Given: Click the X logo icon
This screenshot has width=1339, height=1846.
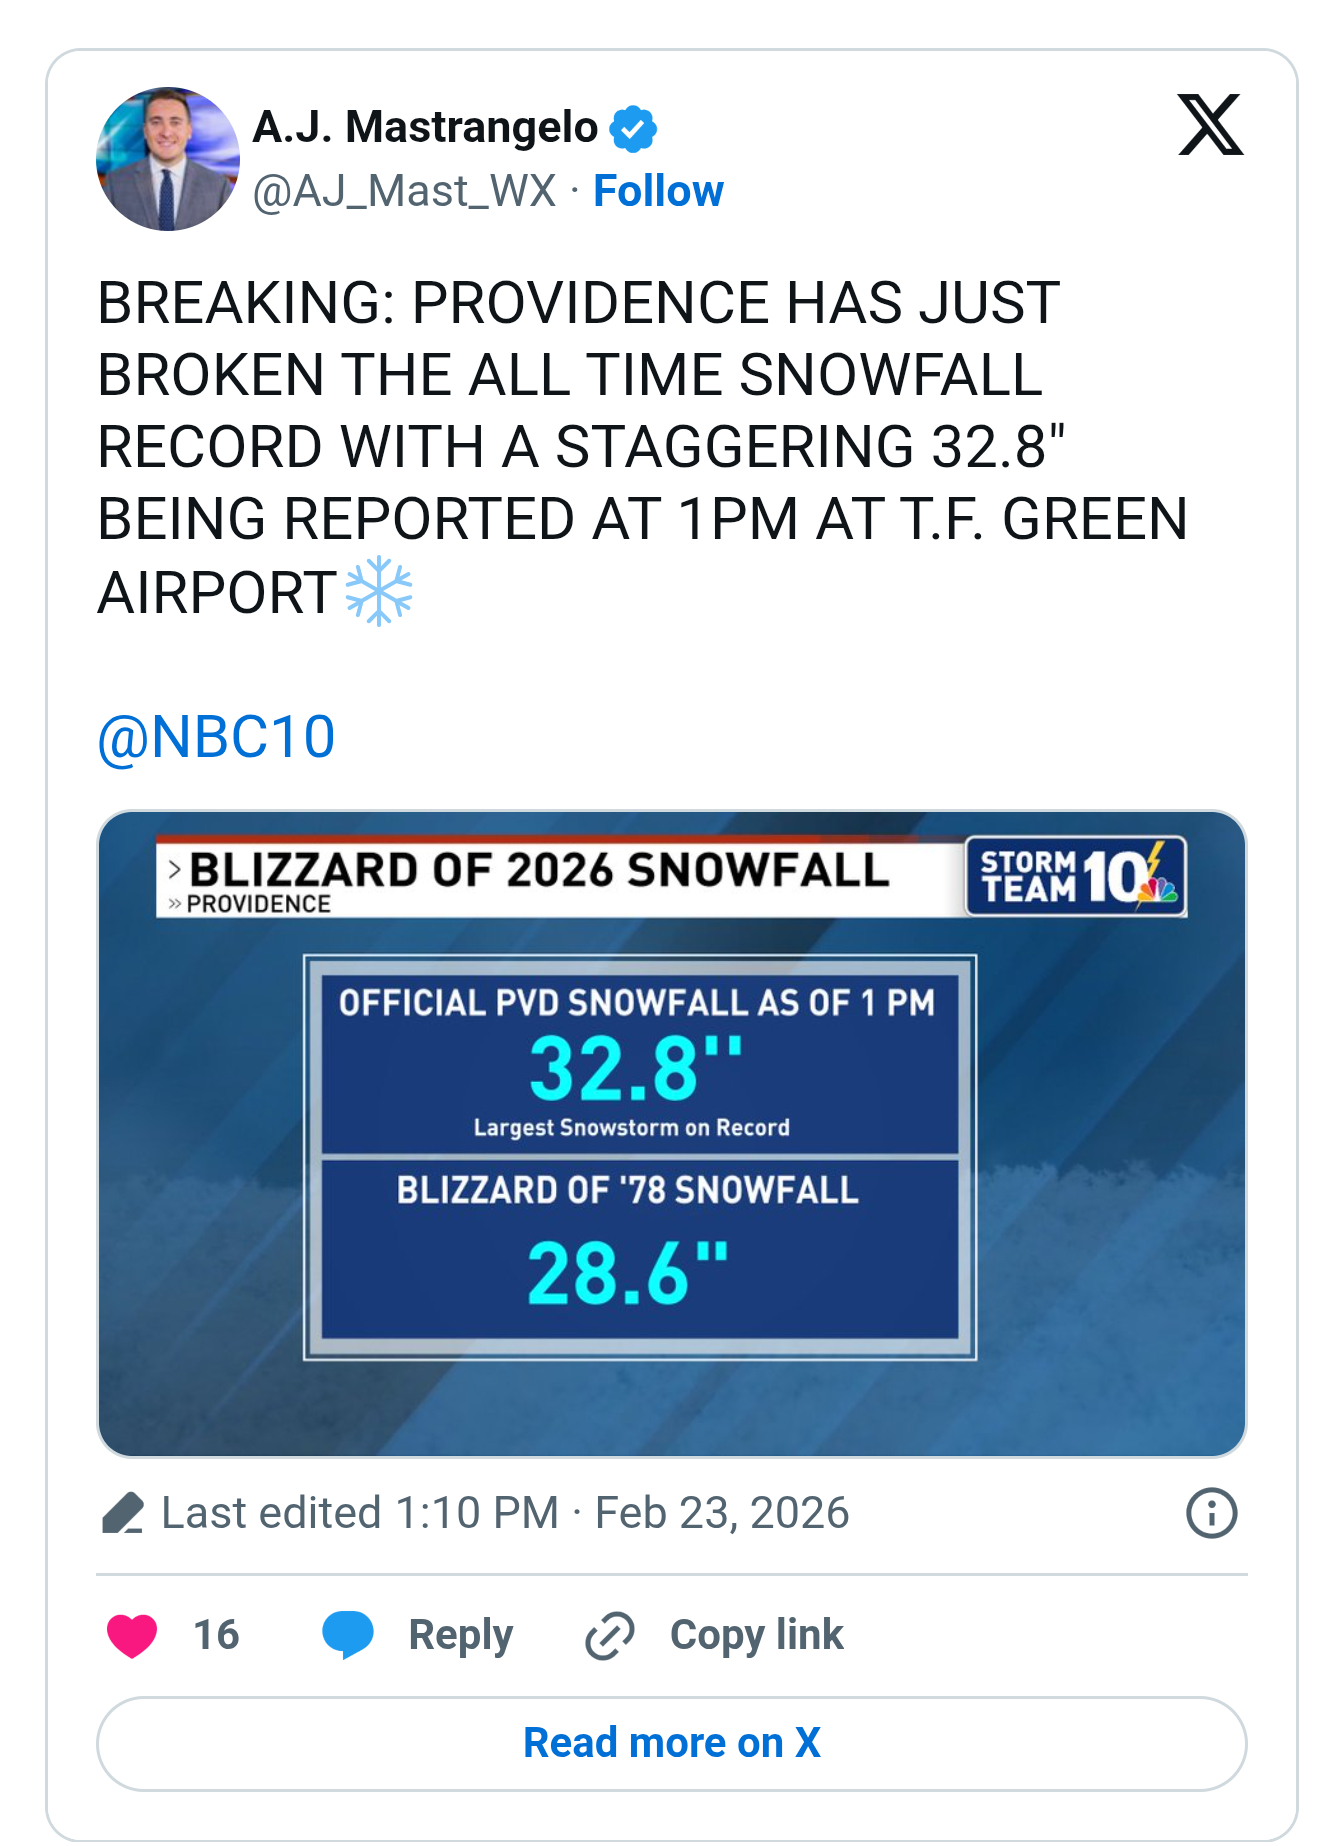Looking at the screenshot, I should [1210, 126].
